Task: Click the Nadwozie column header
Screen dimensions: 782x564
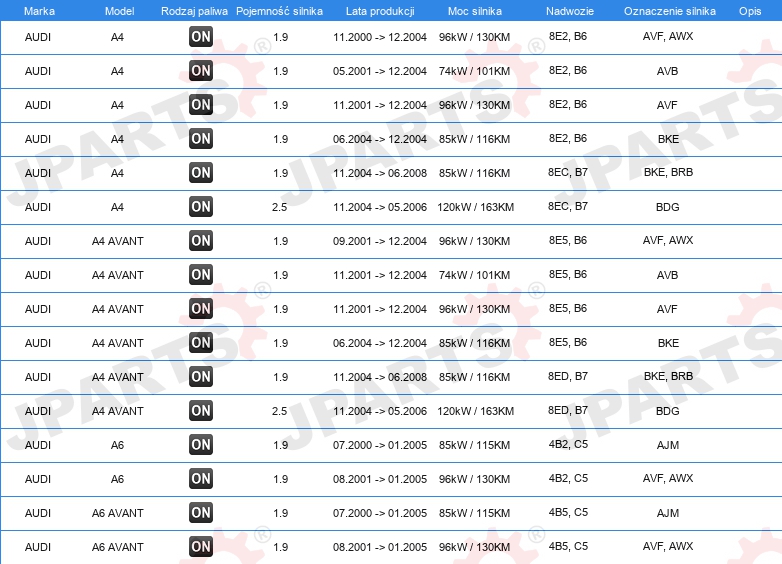Action: click(x=570, y=11)
